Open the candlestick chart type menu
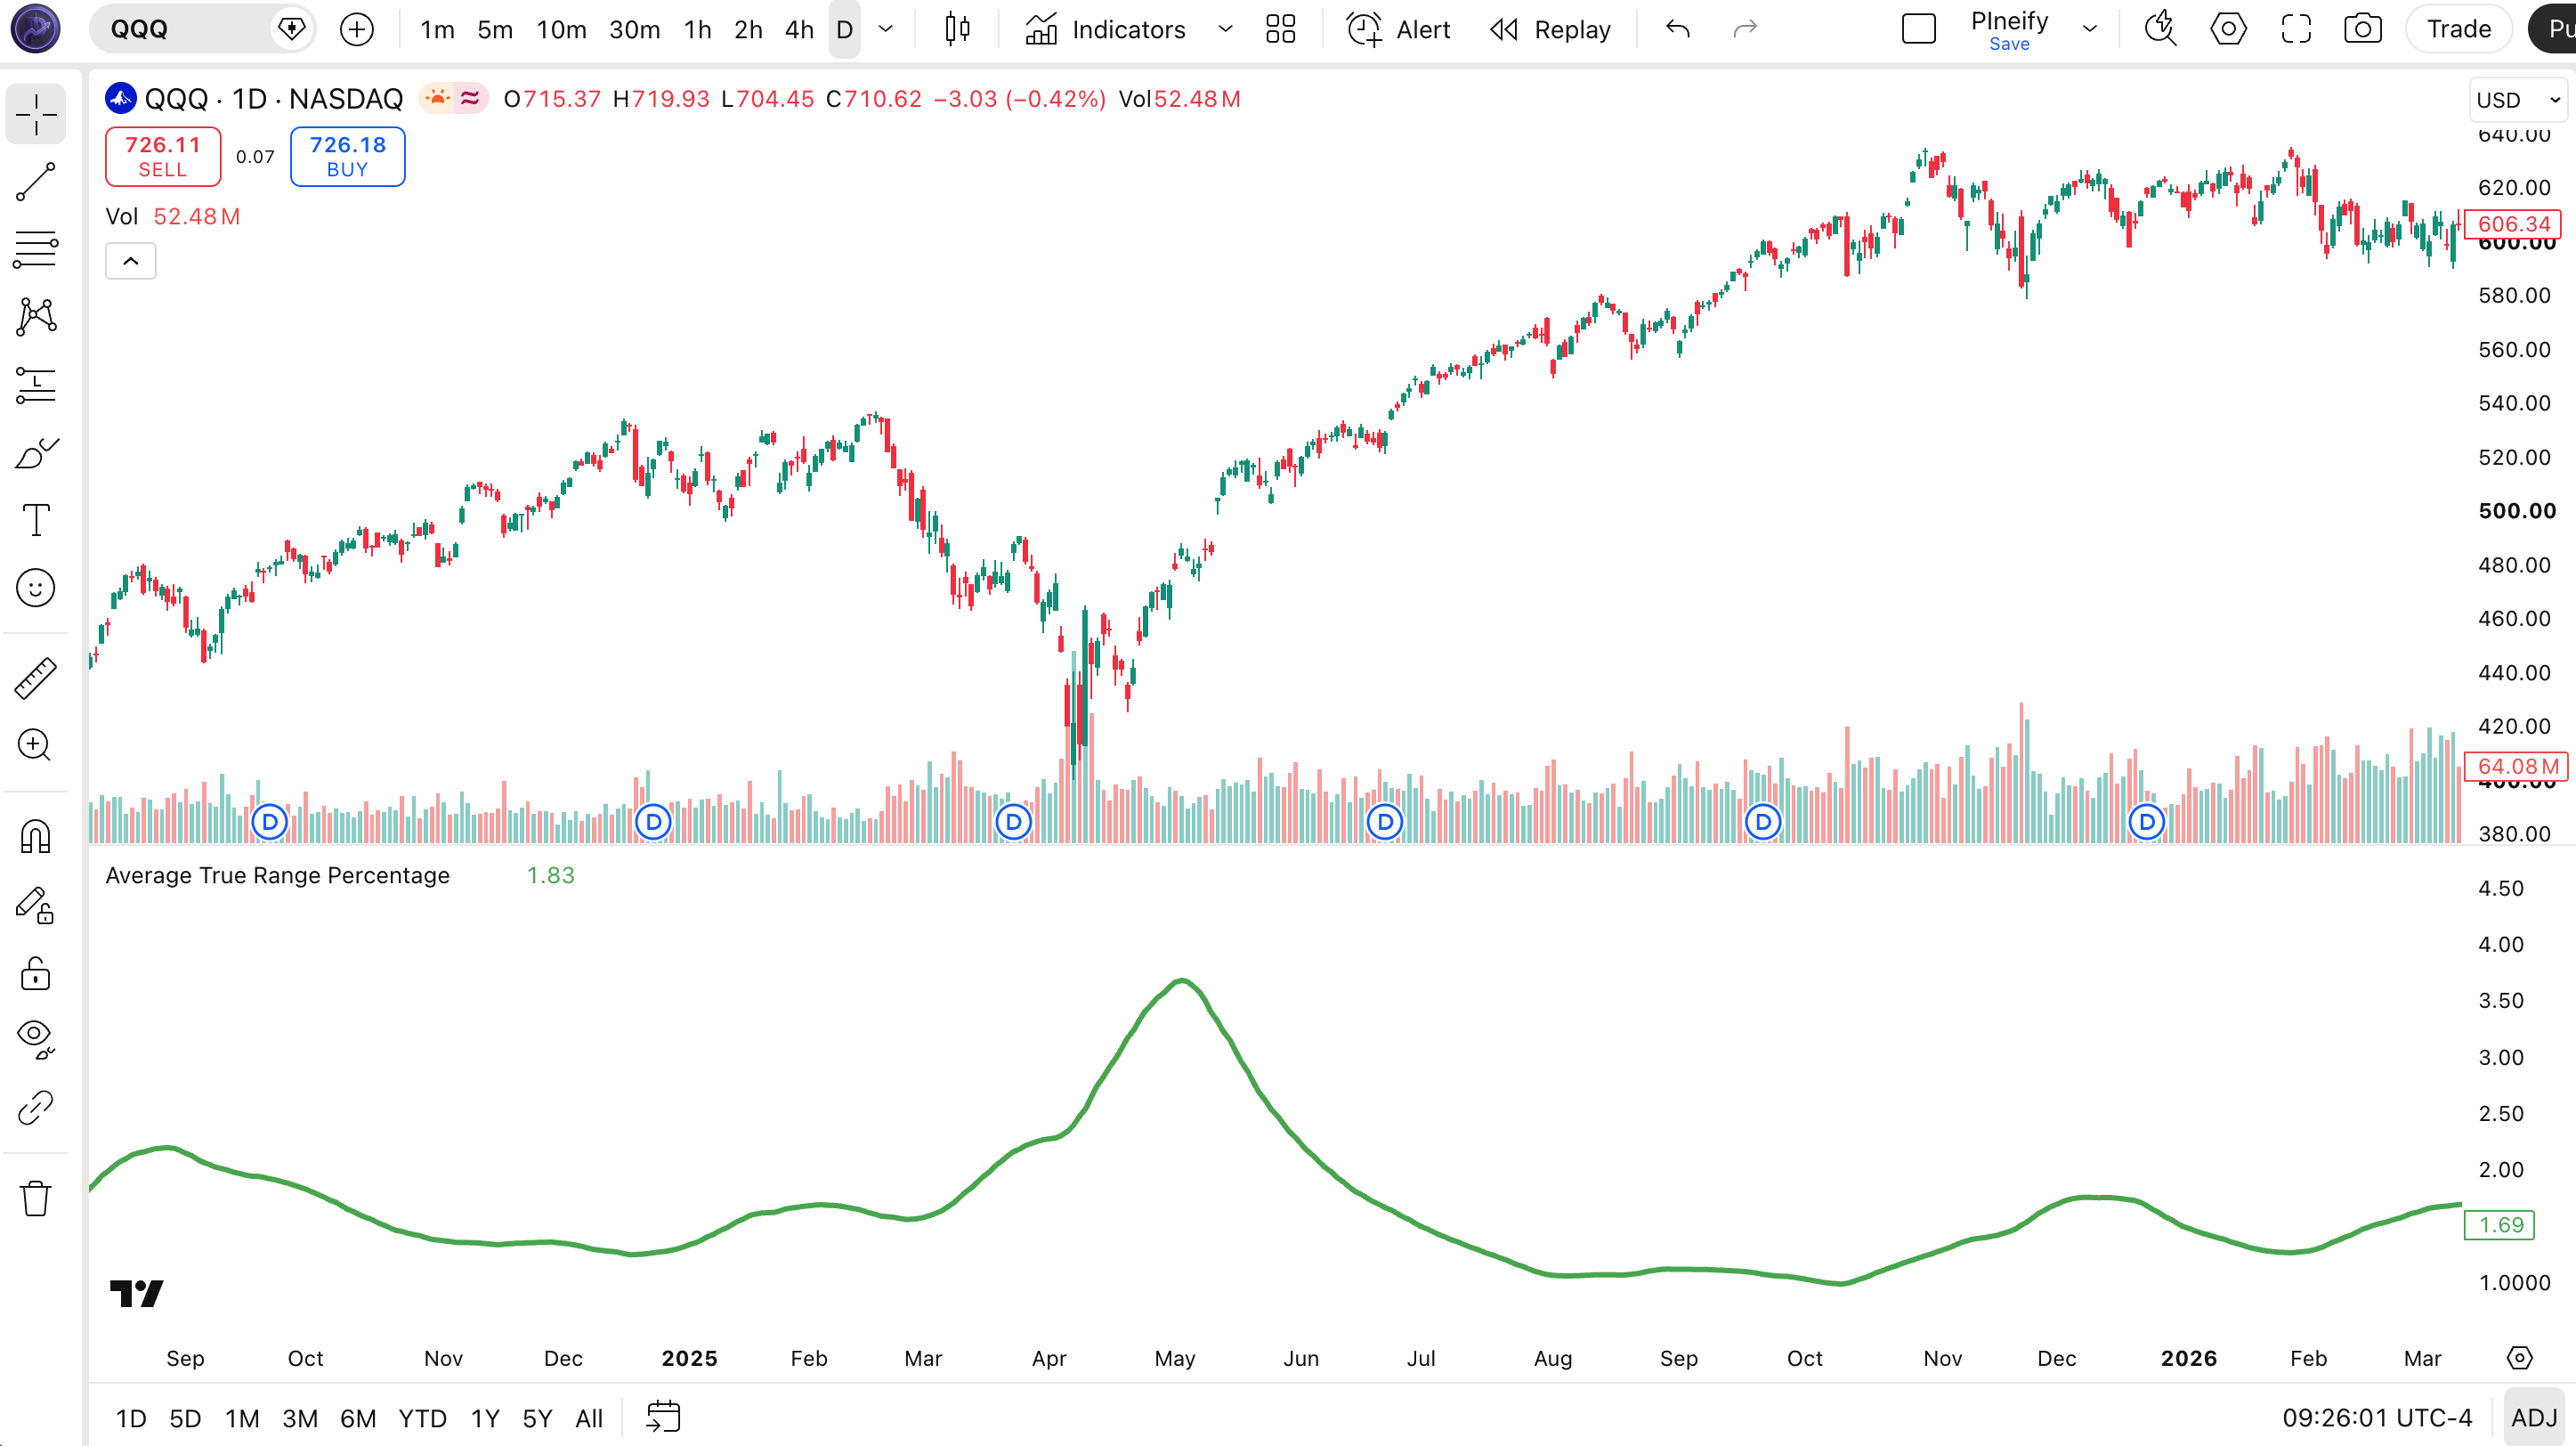2576x1446 pixels. coord(957,29)
